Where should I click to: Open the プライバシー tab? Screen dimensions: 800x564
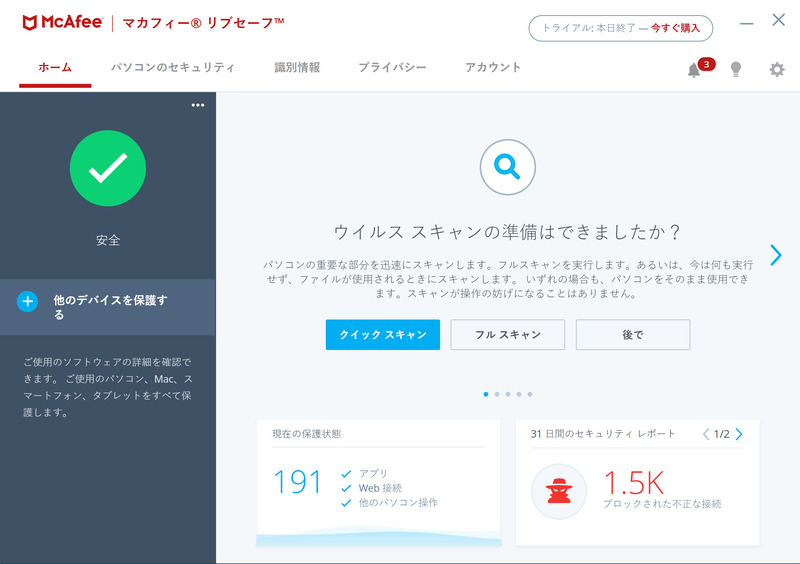pos(392,67)
